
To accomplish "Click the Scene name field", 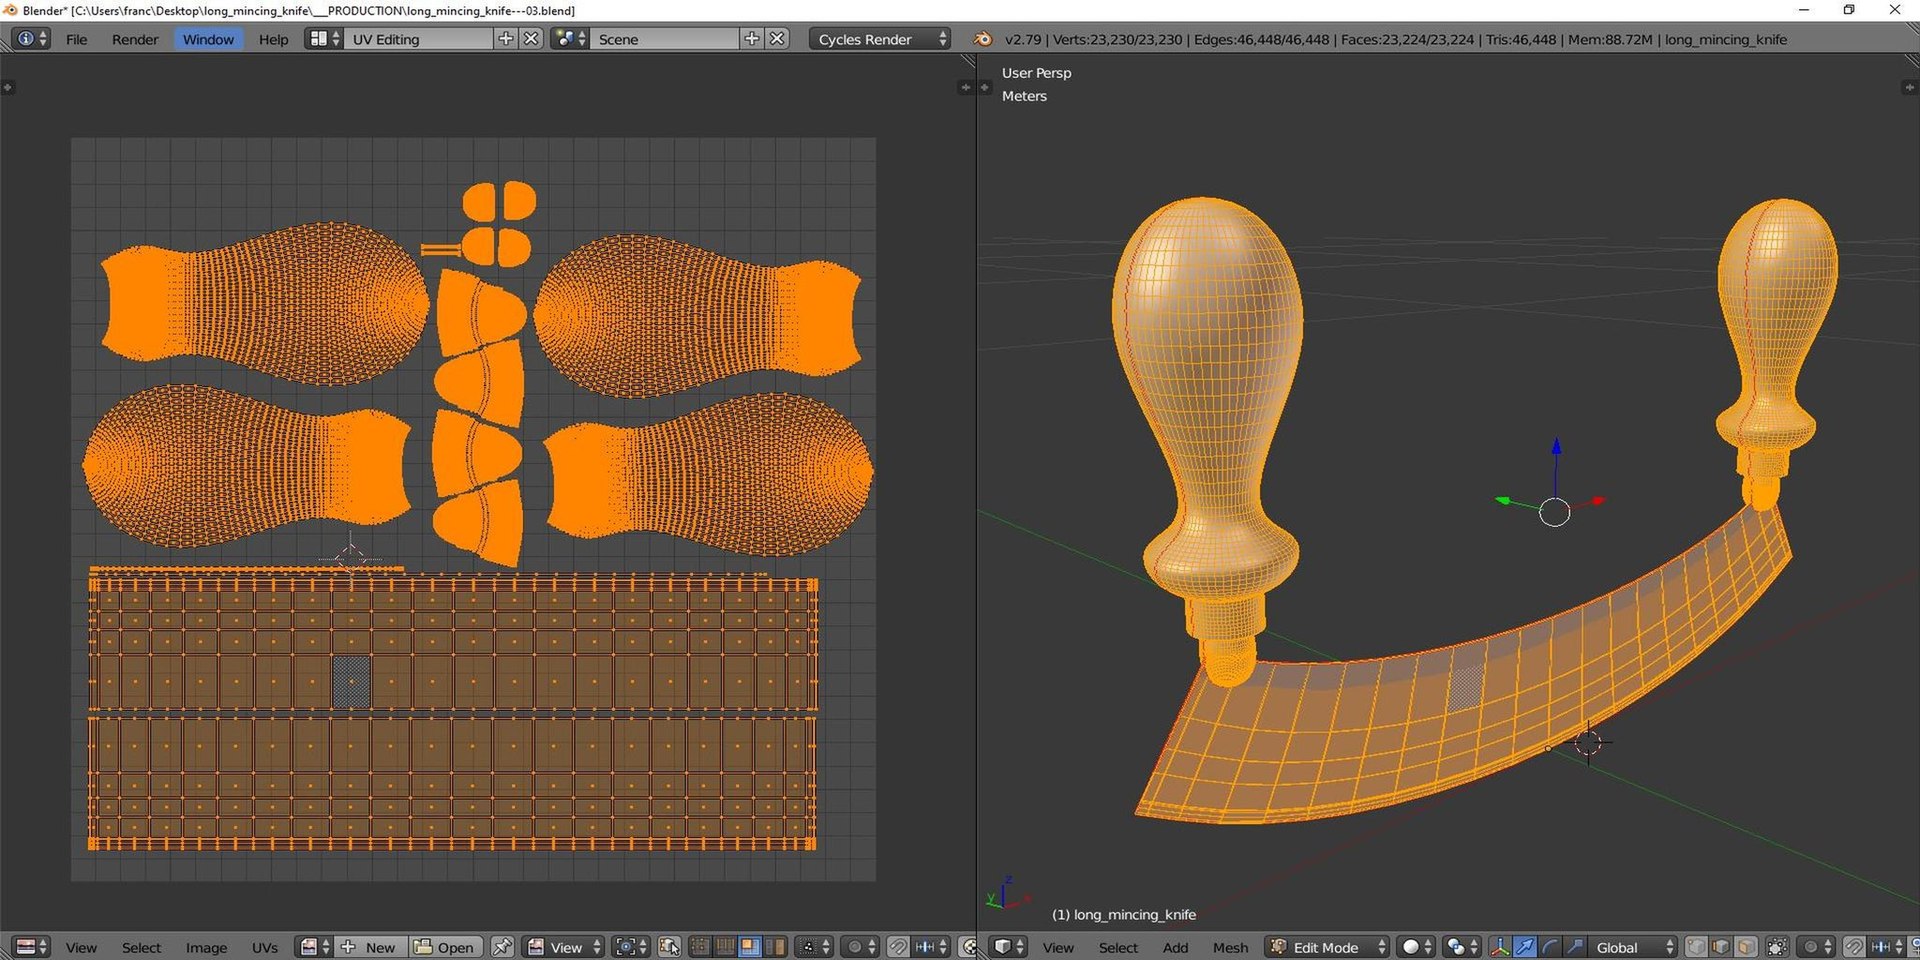I will [665, 39].
